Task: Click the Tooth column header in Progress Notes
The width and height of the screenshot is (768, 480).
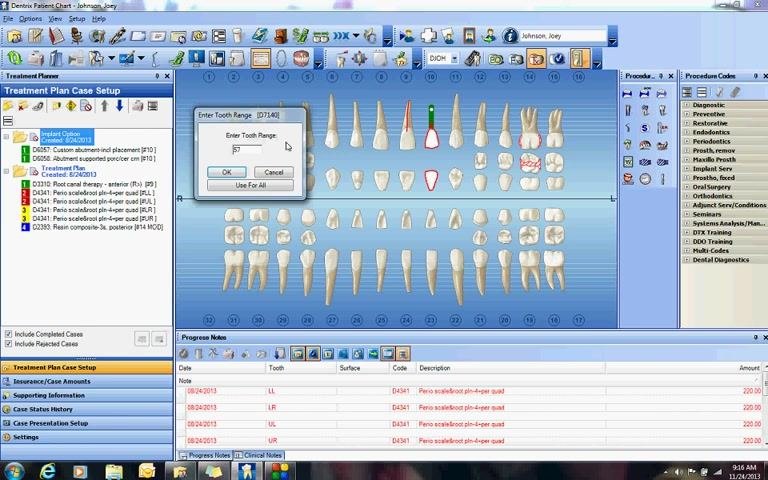Action: pyautogui.click(x=300, y=368)
